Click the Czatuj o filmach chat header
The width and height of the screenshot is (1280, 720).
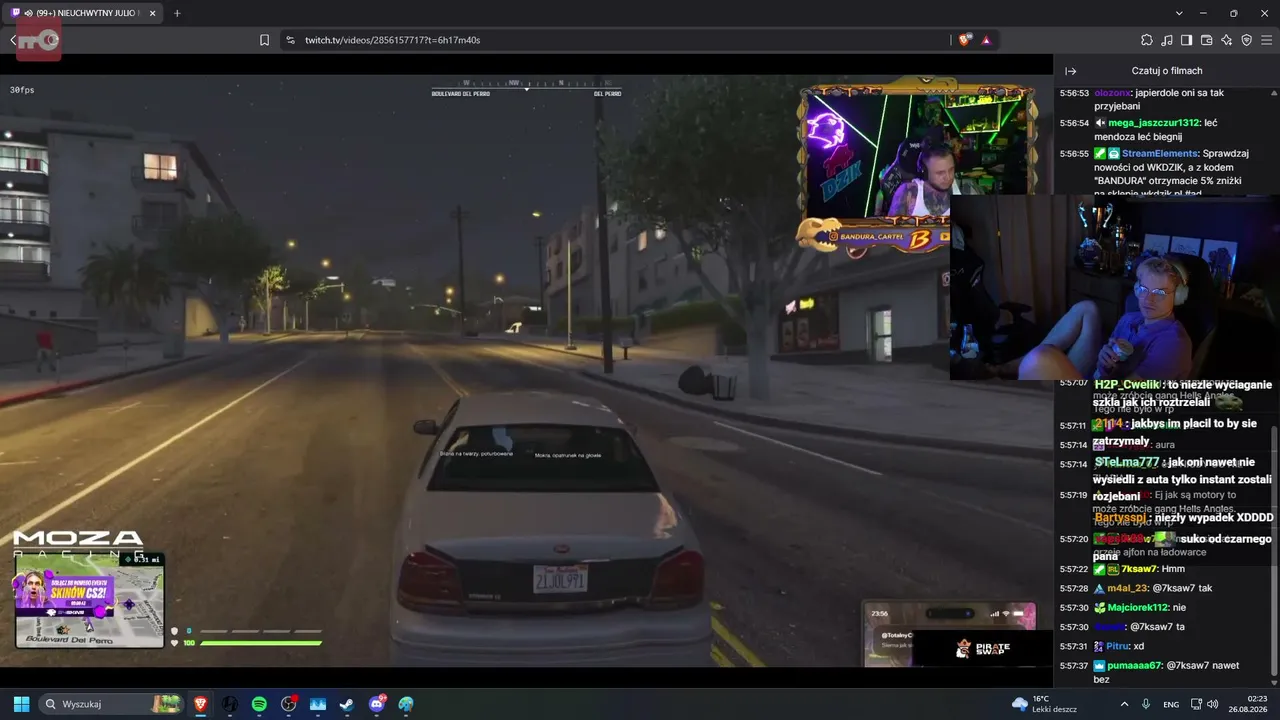tap(1167, 71)
